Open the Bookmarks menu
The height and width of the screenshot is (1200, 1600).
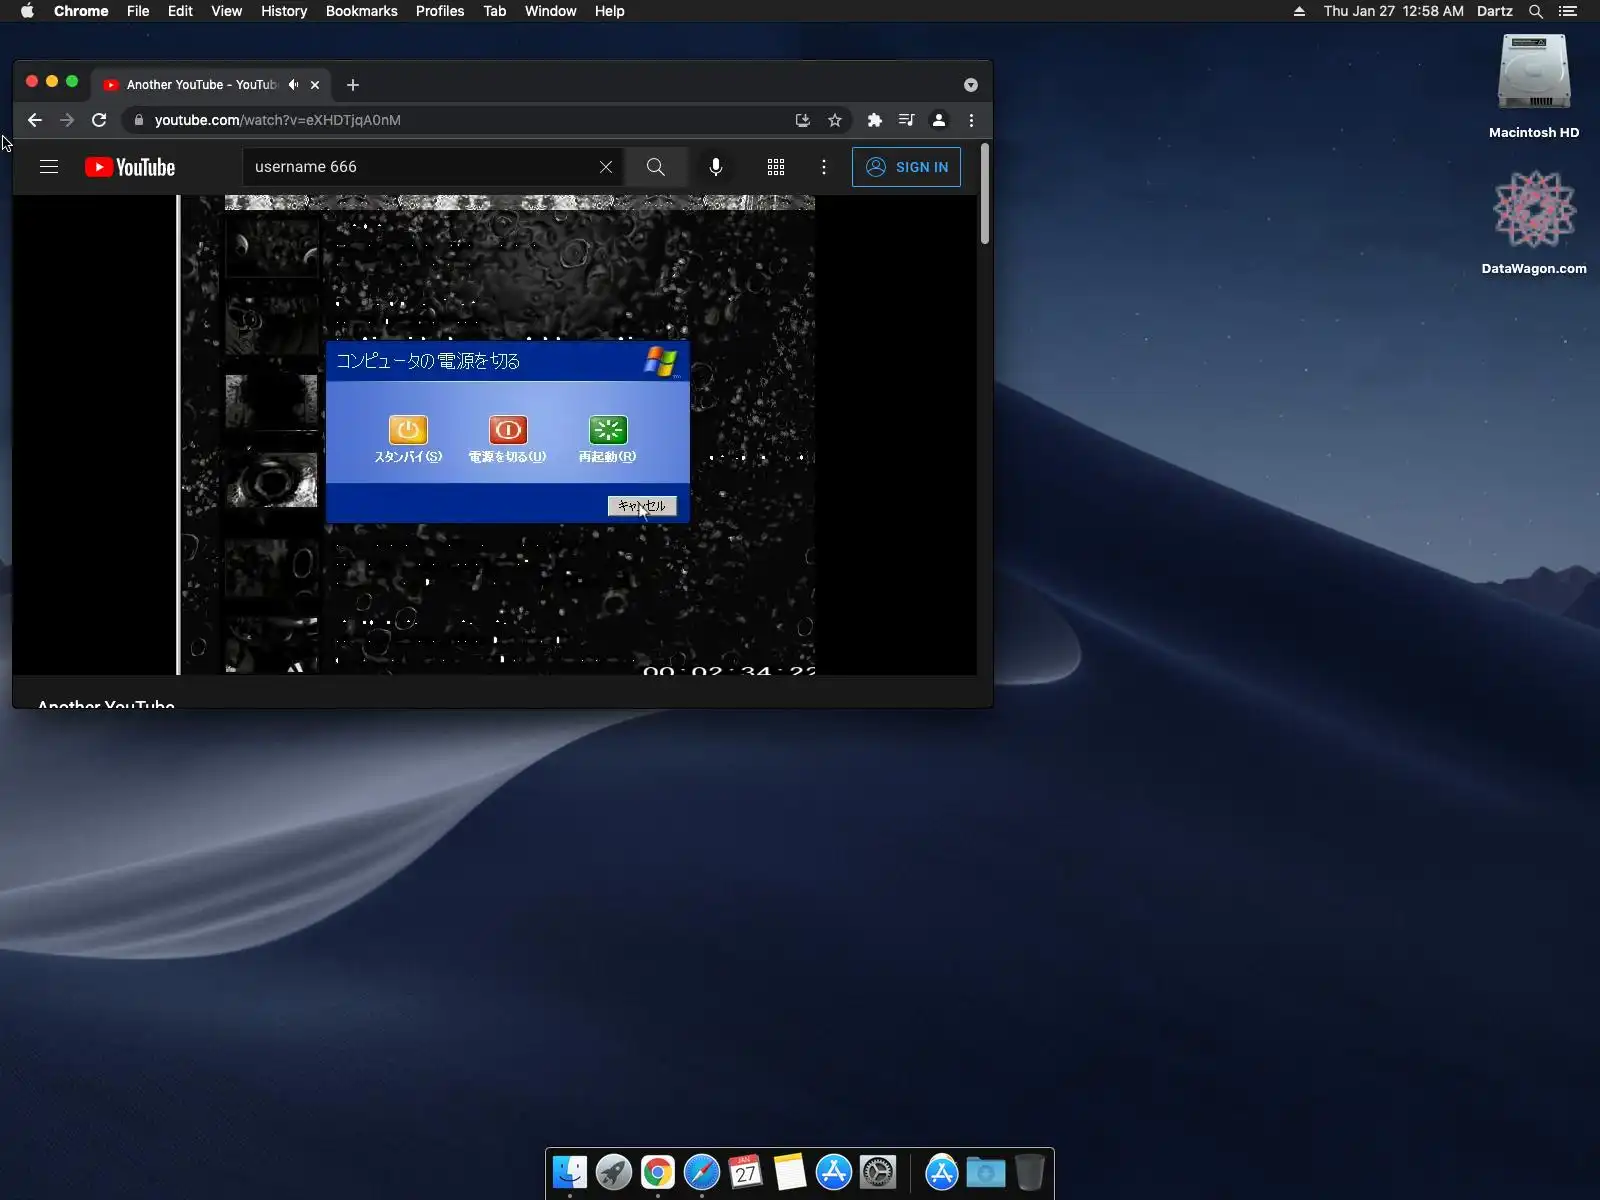[x=361, y=11]
